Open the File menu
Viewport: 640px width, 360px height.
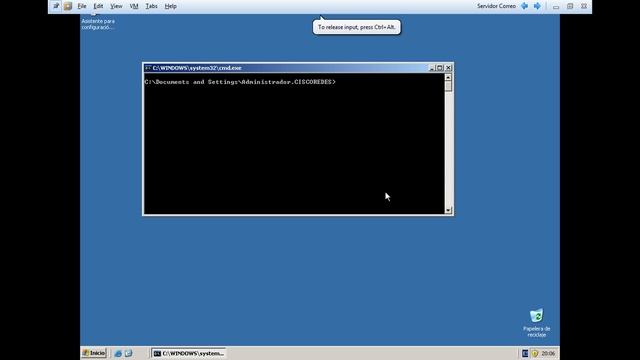tap(82, 6)
